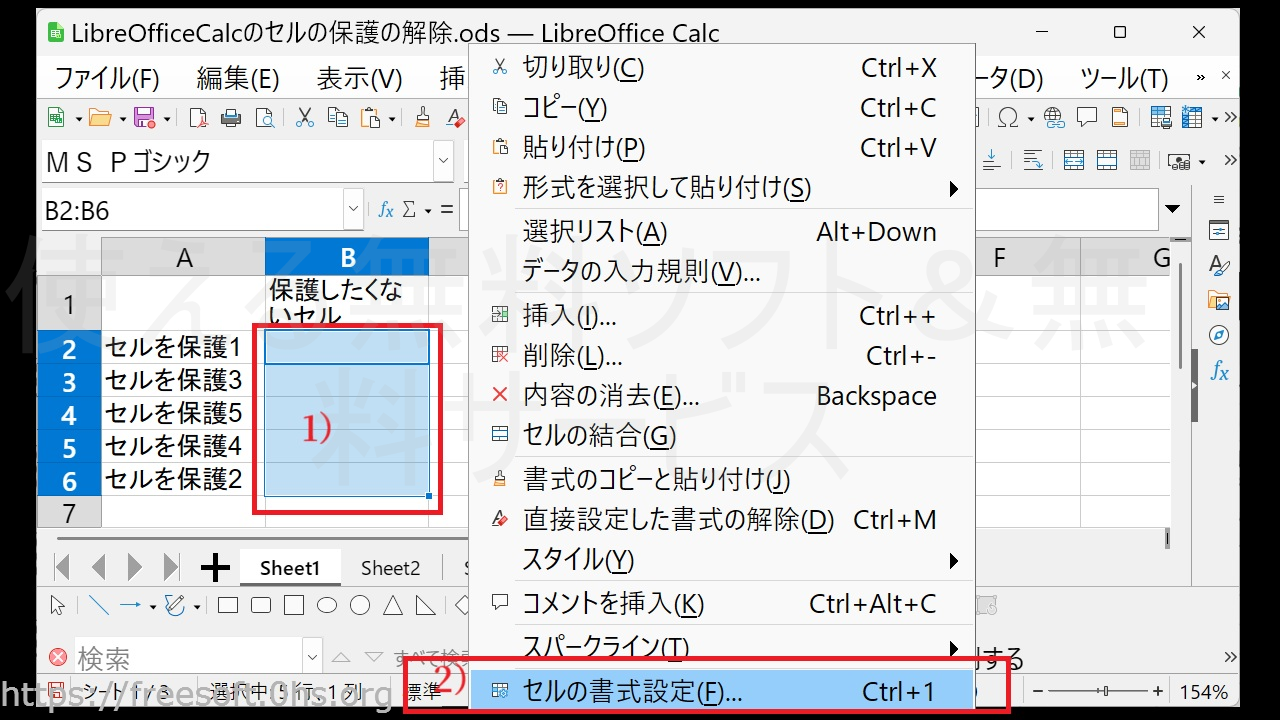Open the ファイル menu
Screen dimensions: 1280x720
tap(107, 78)
